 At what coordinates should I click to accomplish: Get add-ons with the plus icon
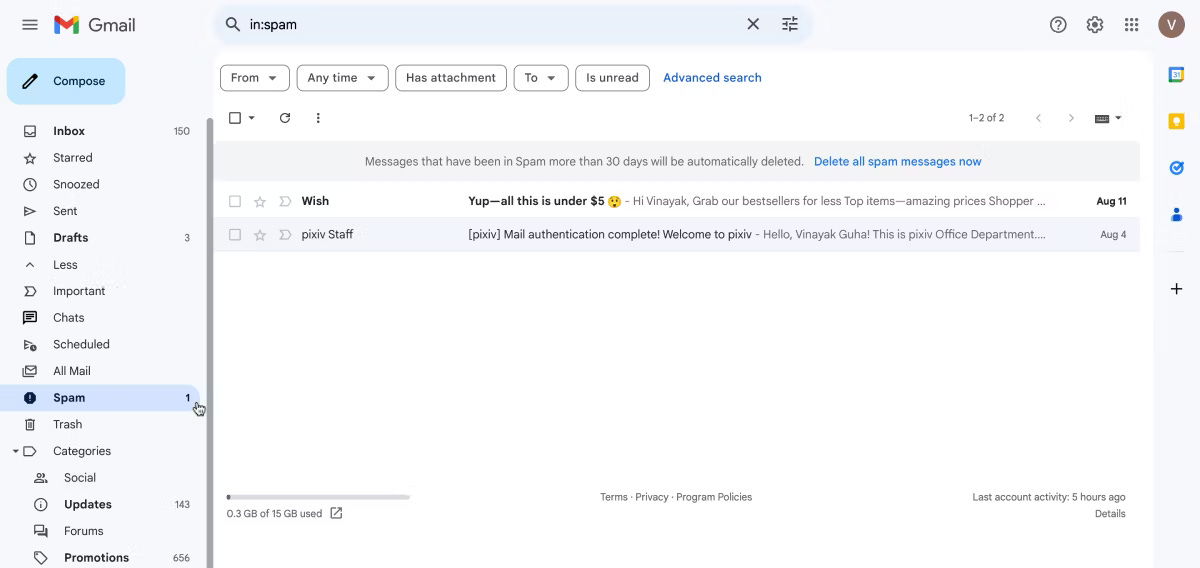pyautogui.click(x=1177, y=289)
